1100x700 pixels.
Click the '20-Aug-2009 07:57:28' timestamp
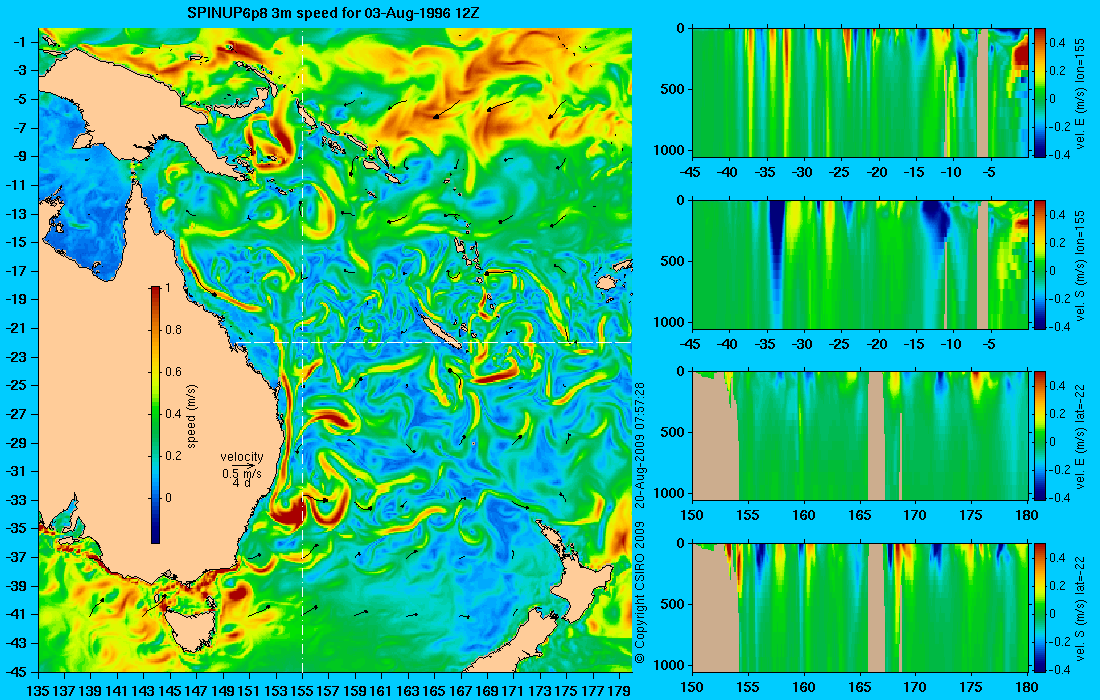(x=639, y=445)
